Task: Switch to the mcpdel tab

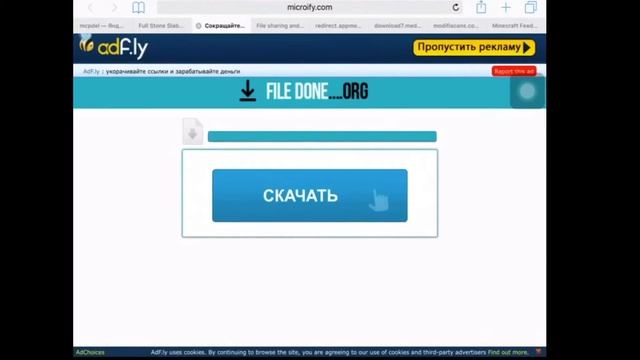Action: click(102, 26)
